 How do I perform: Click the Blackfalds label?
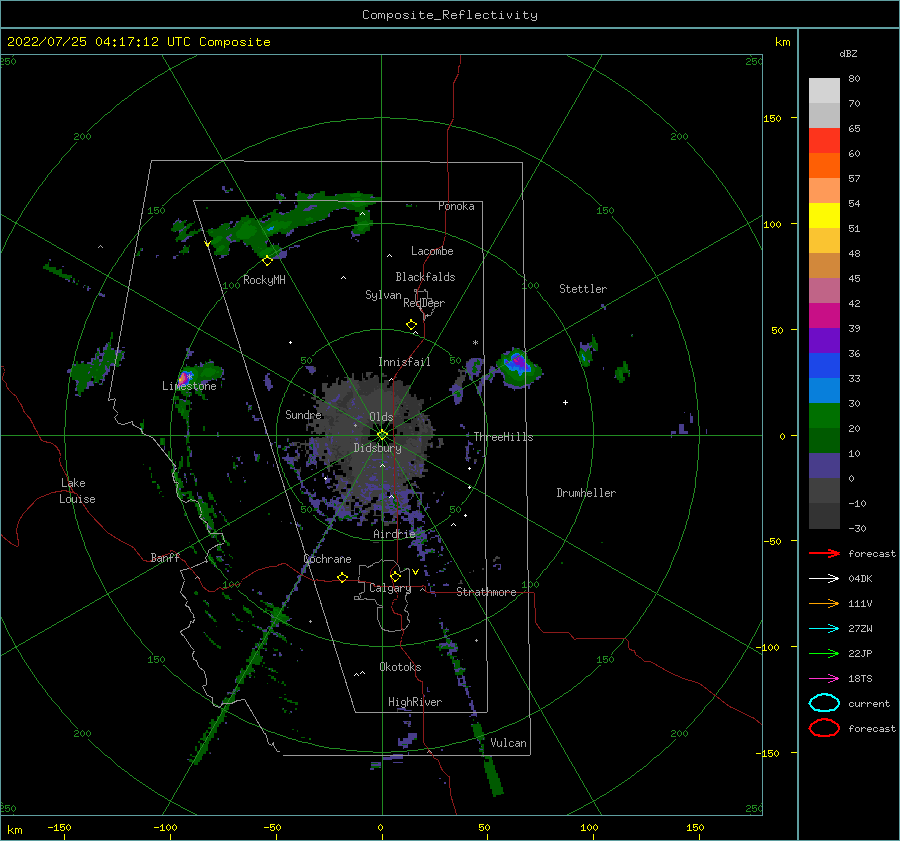click(x=425, y=277)
